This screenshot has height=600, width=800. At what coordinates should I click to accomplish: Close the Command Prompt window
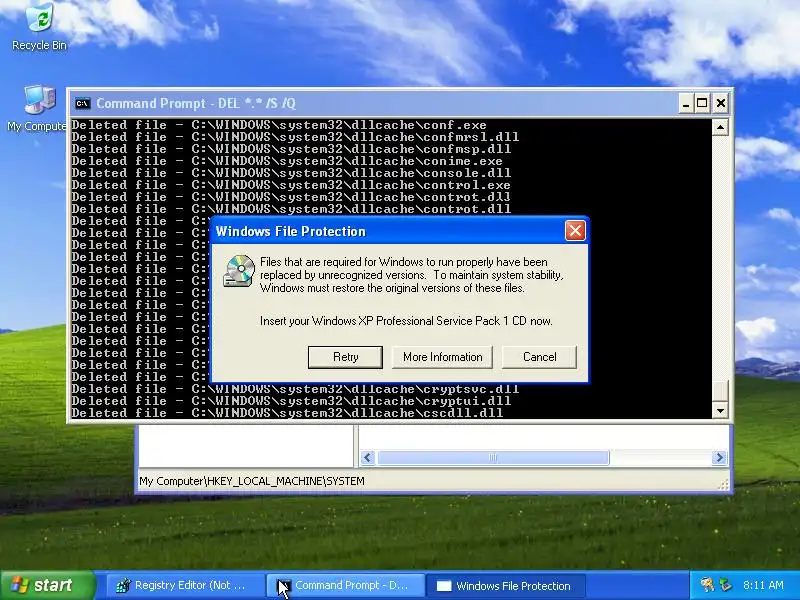click(x=720, y=104)
